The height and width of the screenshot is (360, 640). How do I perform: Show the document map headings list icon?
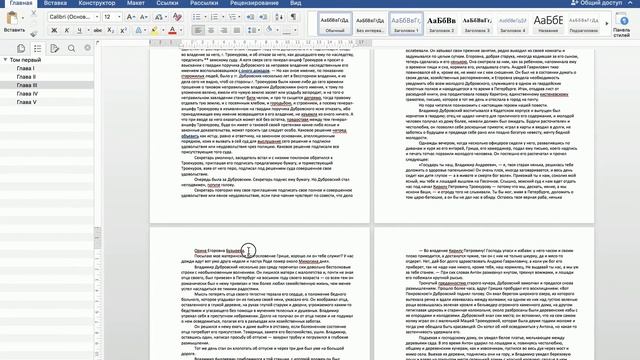click(38, 49)
